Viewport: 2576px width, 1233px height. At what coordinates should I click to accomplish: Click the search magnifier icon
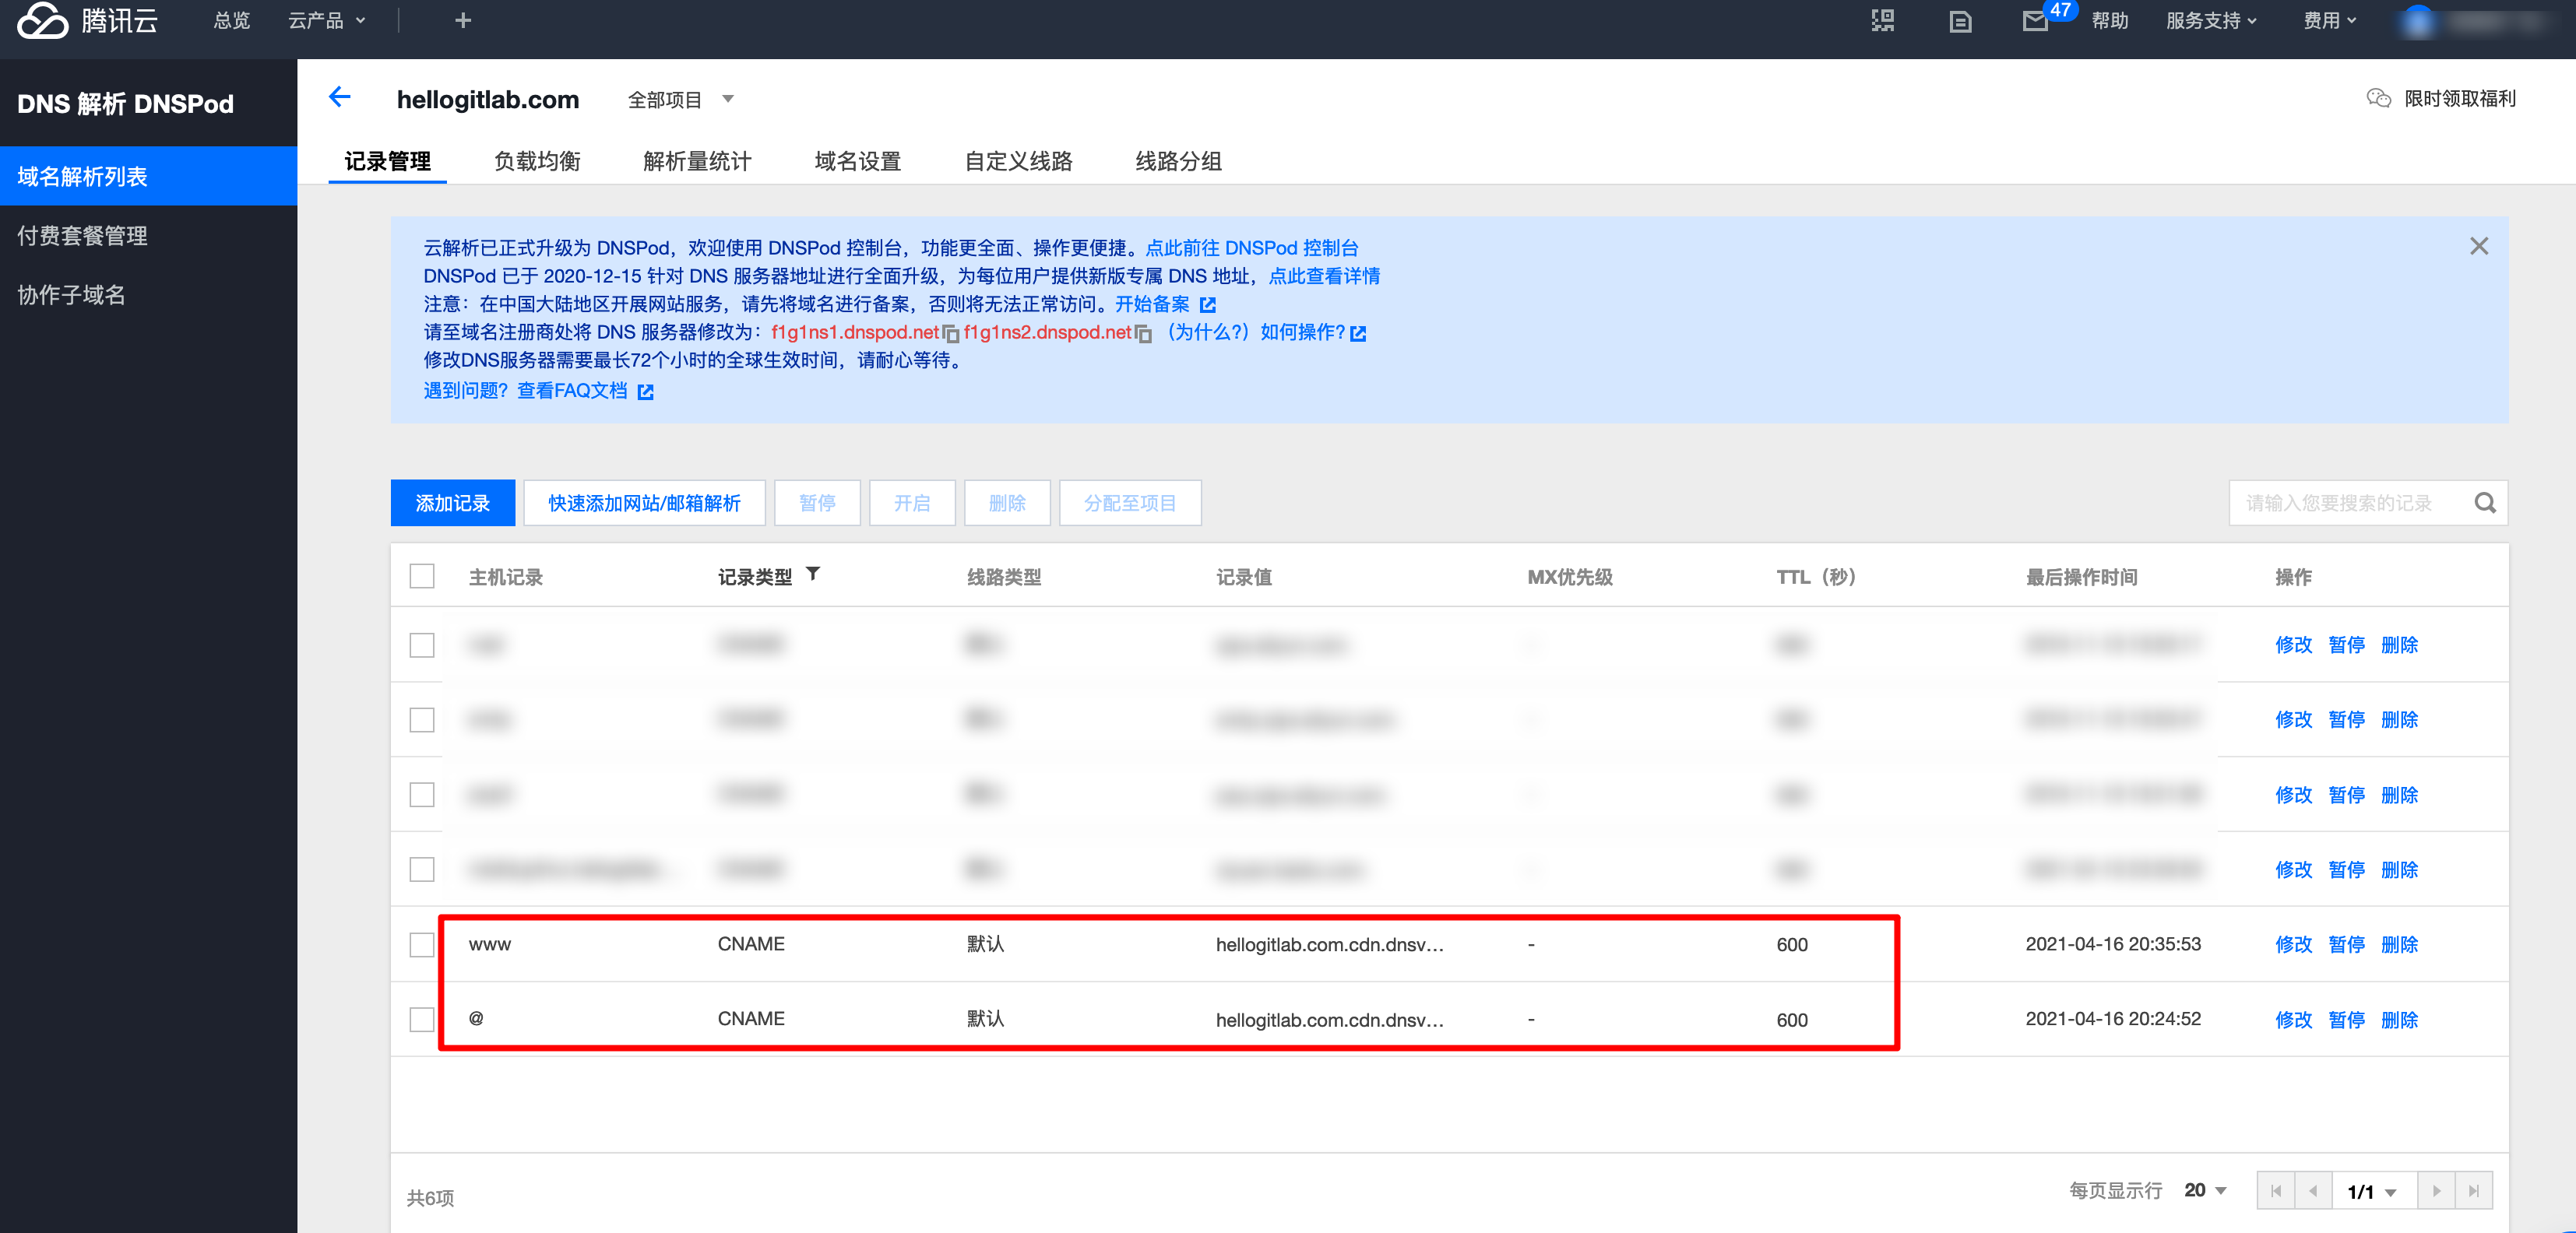coord(2484,503)
